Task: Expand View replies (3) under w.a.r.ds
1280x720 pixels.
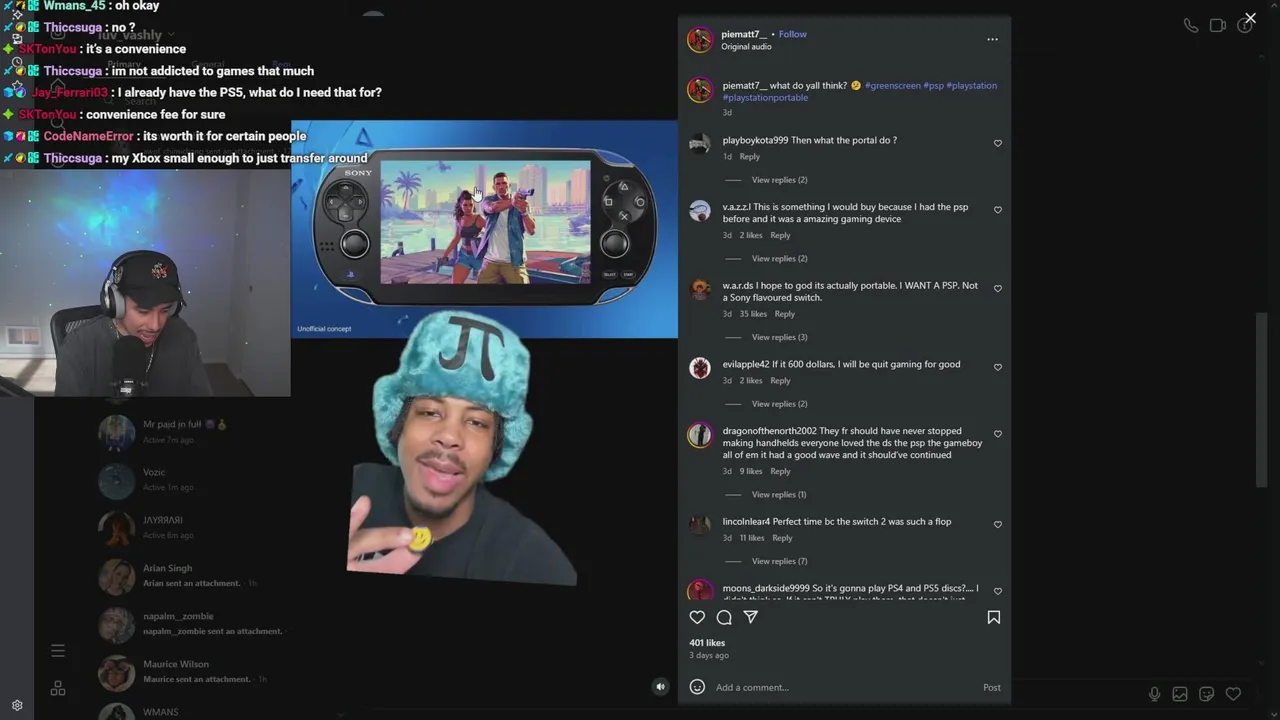Action: coord(779,337)
